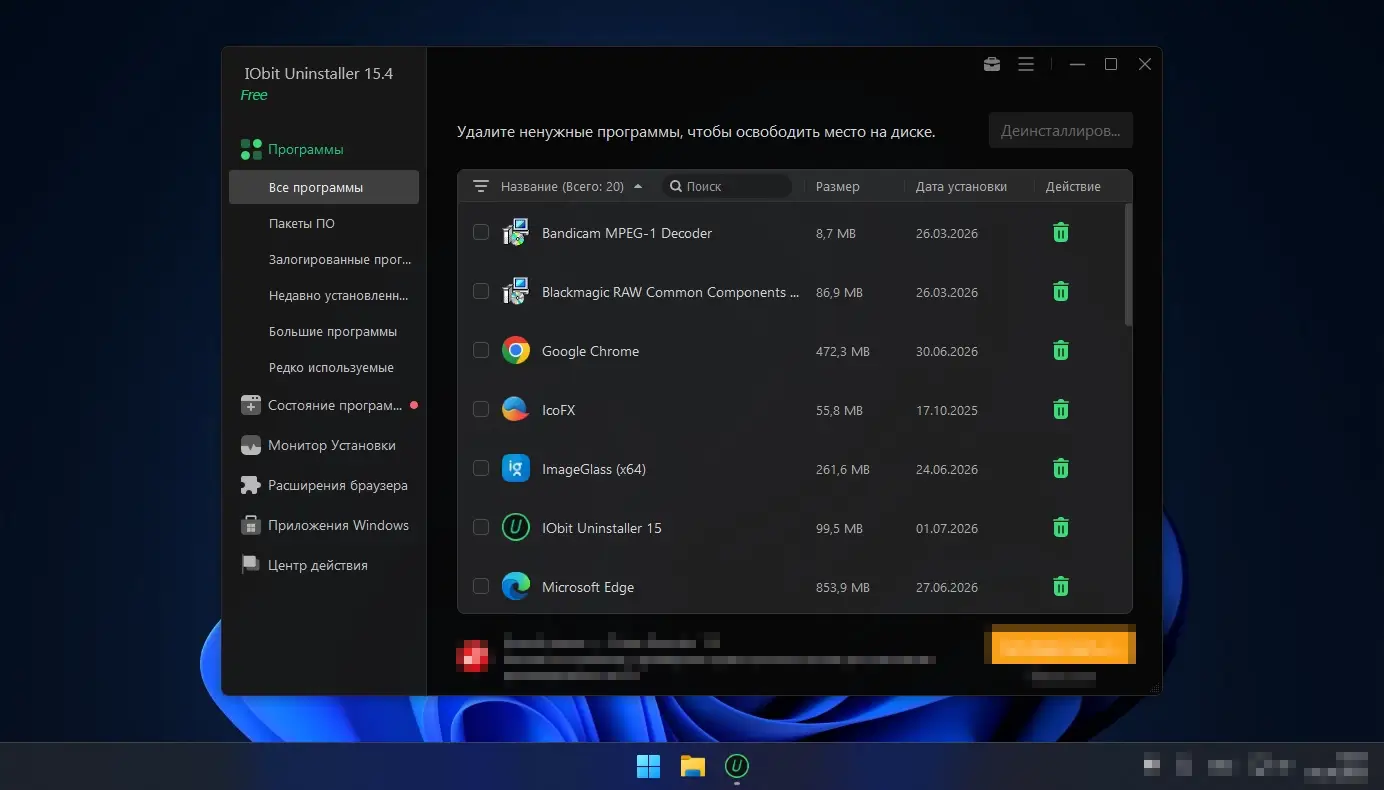Sort by Дата установки column header
Screen dimensions: 1384x790
pyautogui.click(x=961, y=187)
